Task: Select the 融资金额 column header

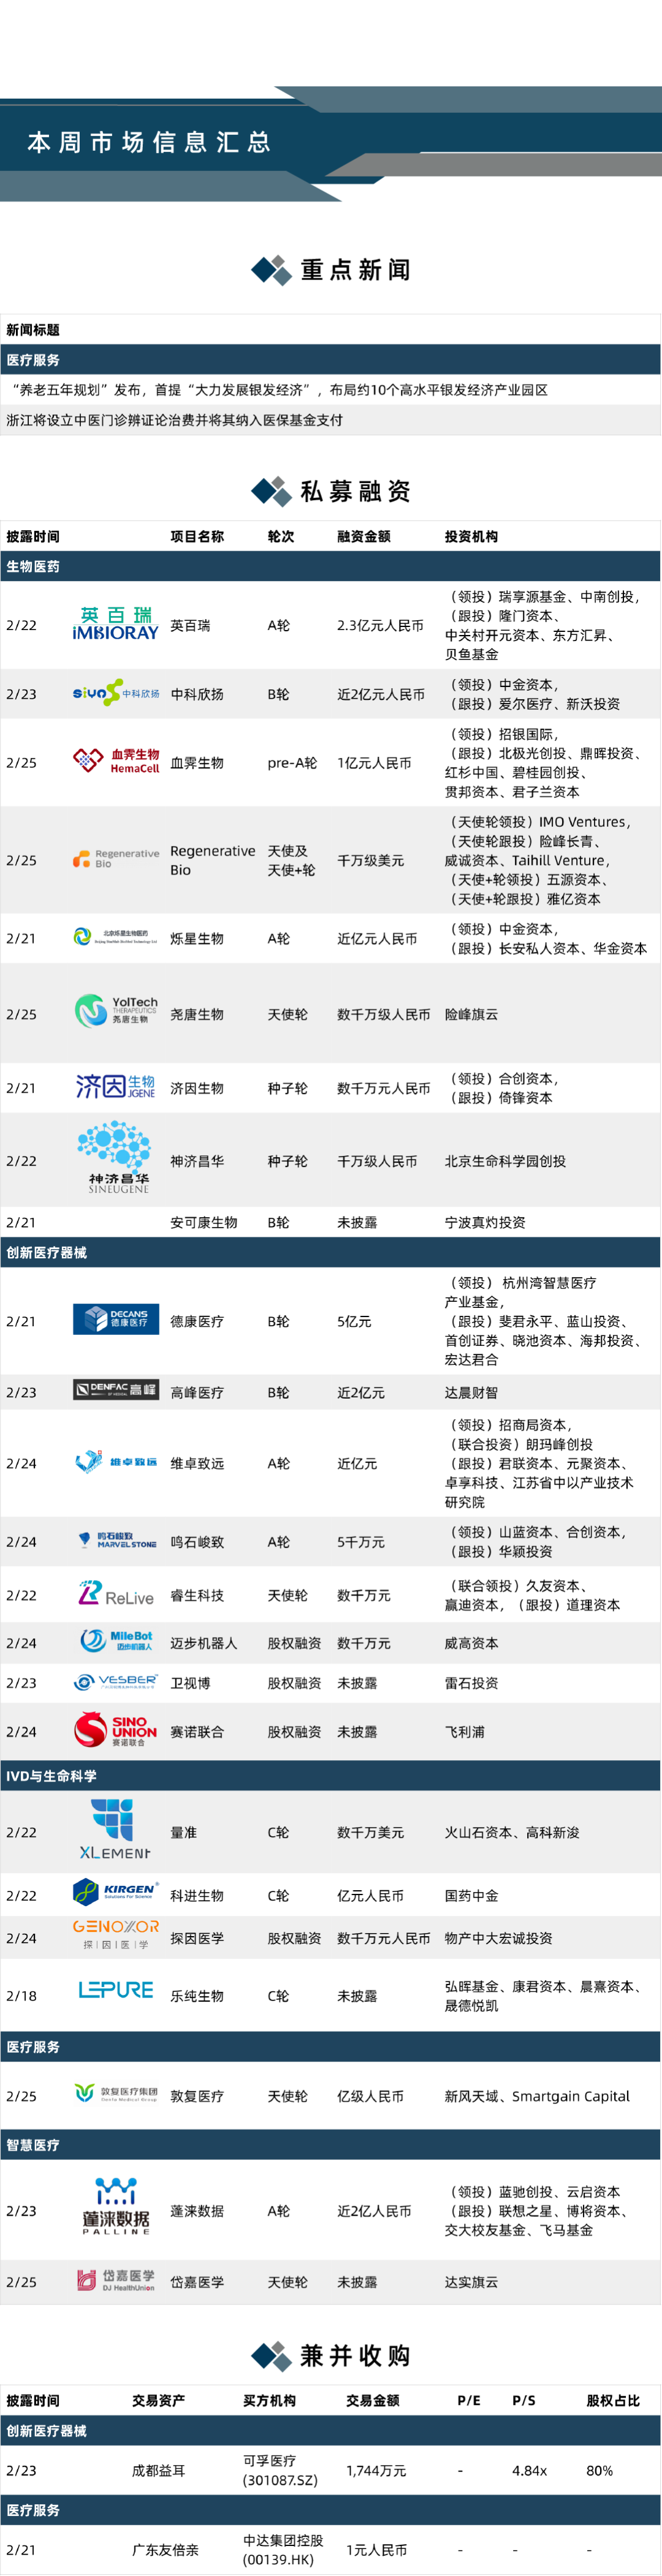Action: (364, 536)
